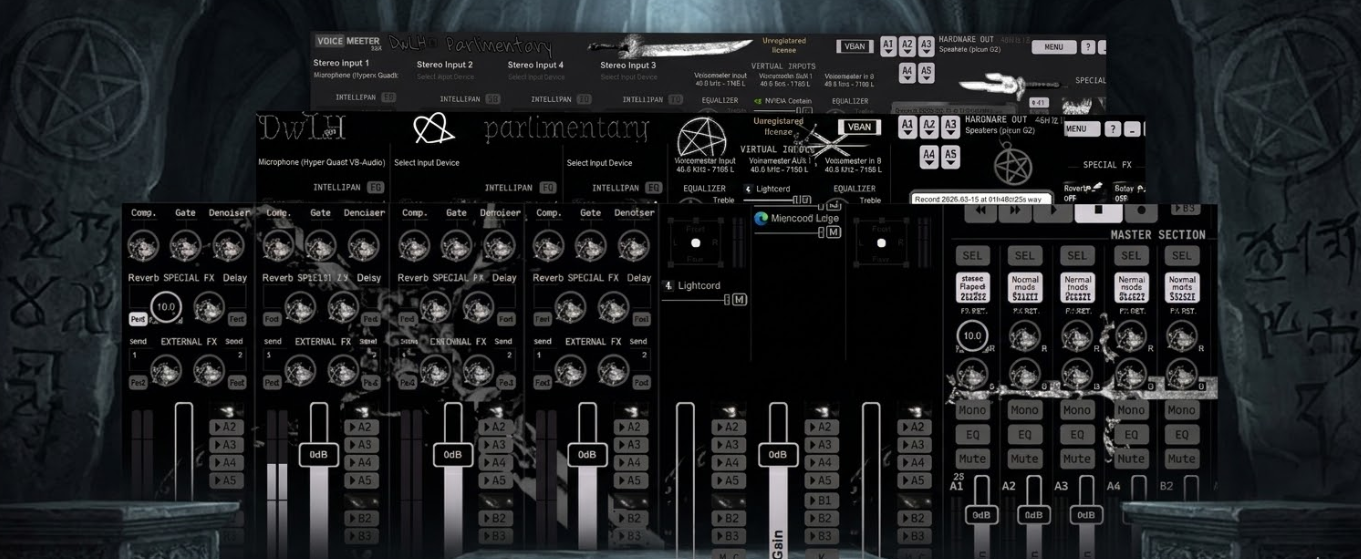Toggle Intellipan EQ on middle window microphone strip

coord(376,187)
